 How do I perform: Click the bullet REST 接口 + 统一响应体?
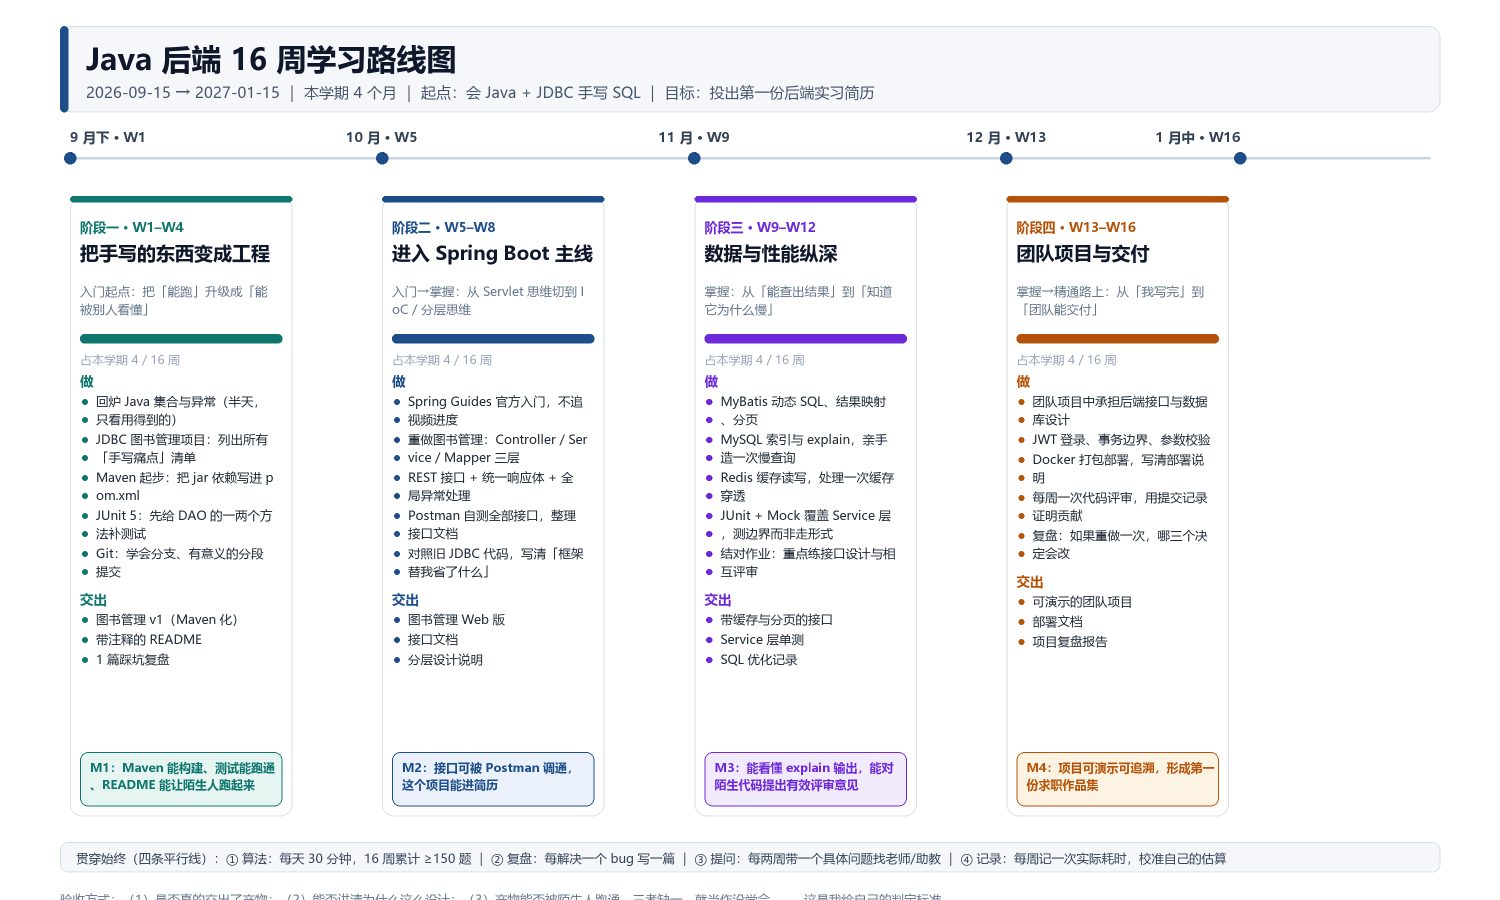(491, 478)
